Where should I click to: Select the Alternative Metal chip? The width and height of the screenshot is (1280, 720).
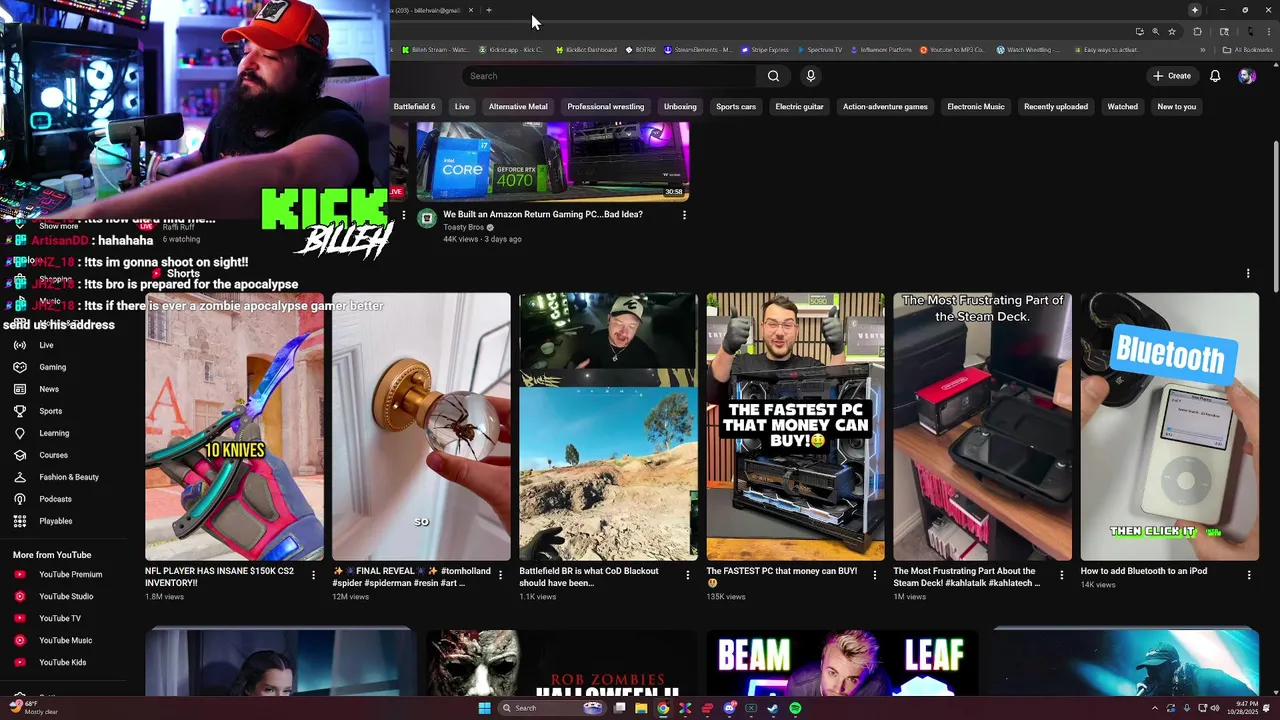coord(518,106)
